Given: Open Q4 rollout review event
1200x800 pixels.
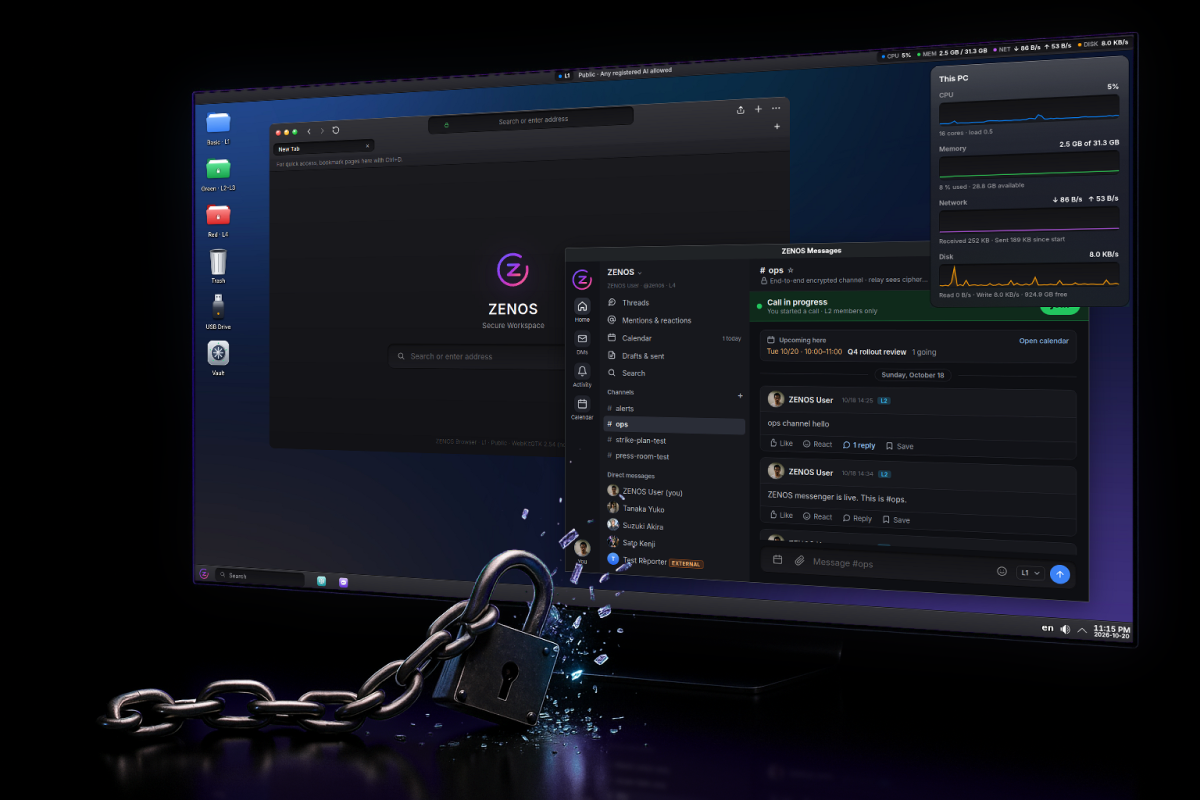Looking at the screenshot, I should (876, 352).
